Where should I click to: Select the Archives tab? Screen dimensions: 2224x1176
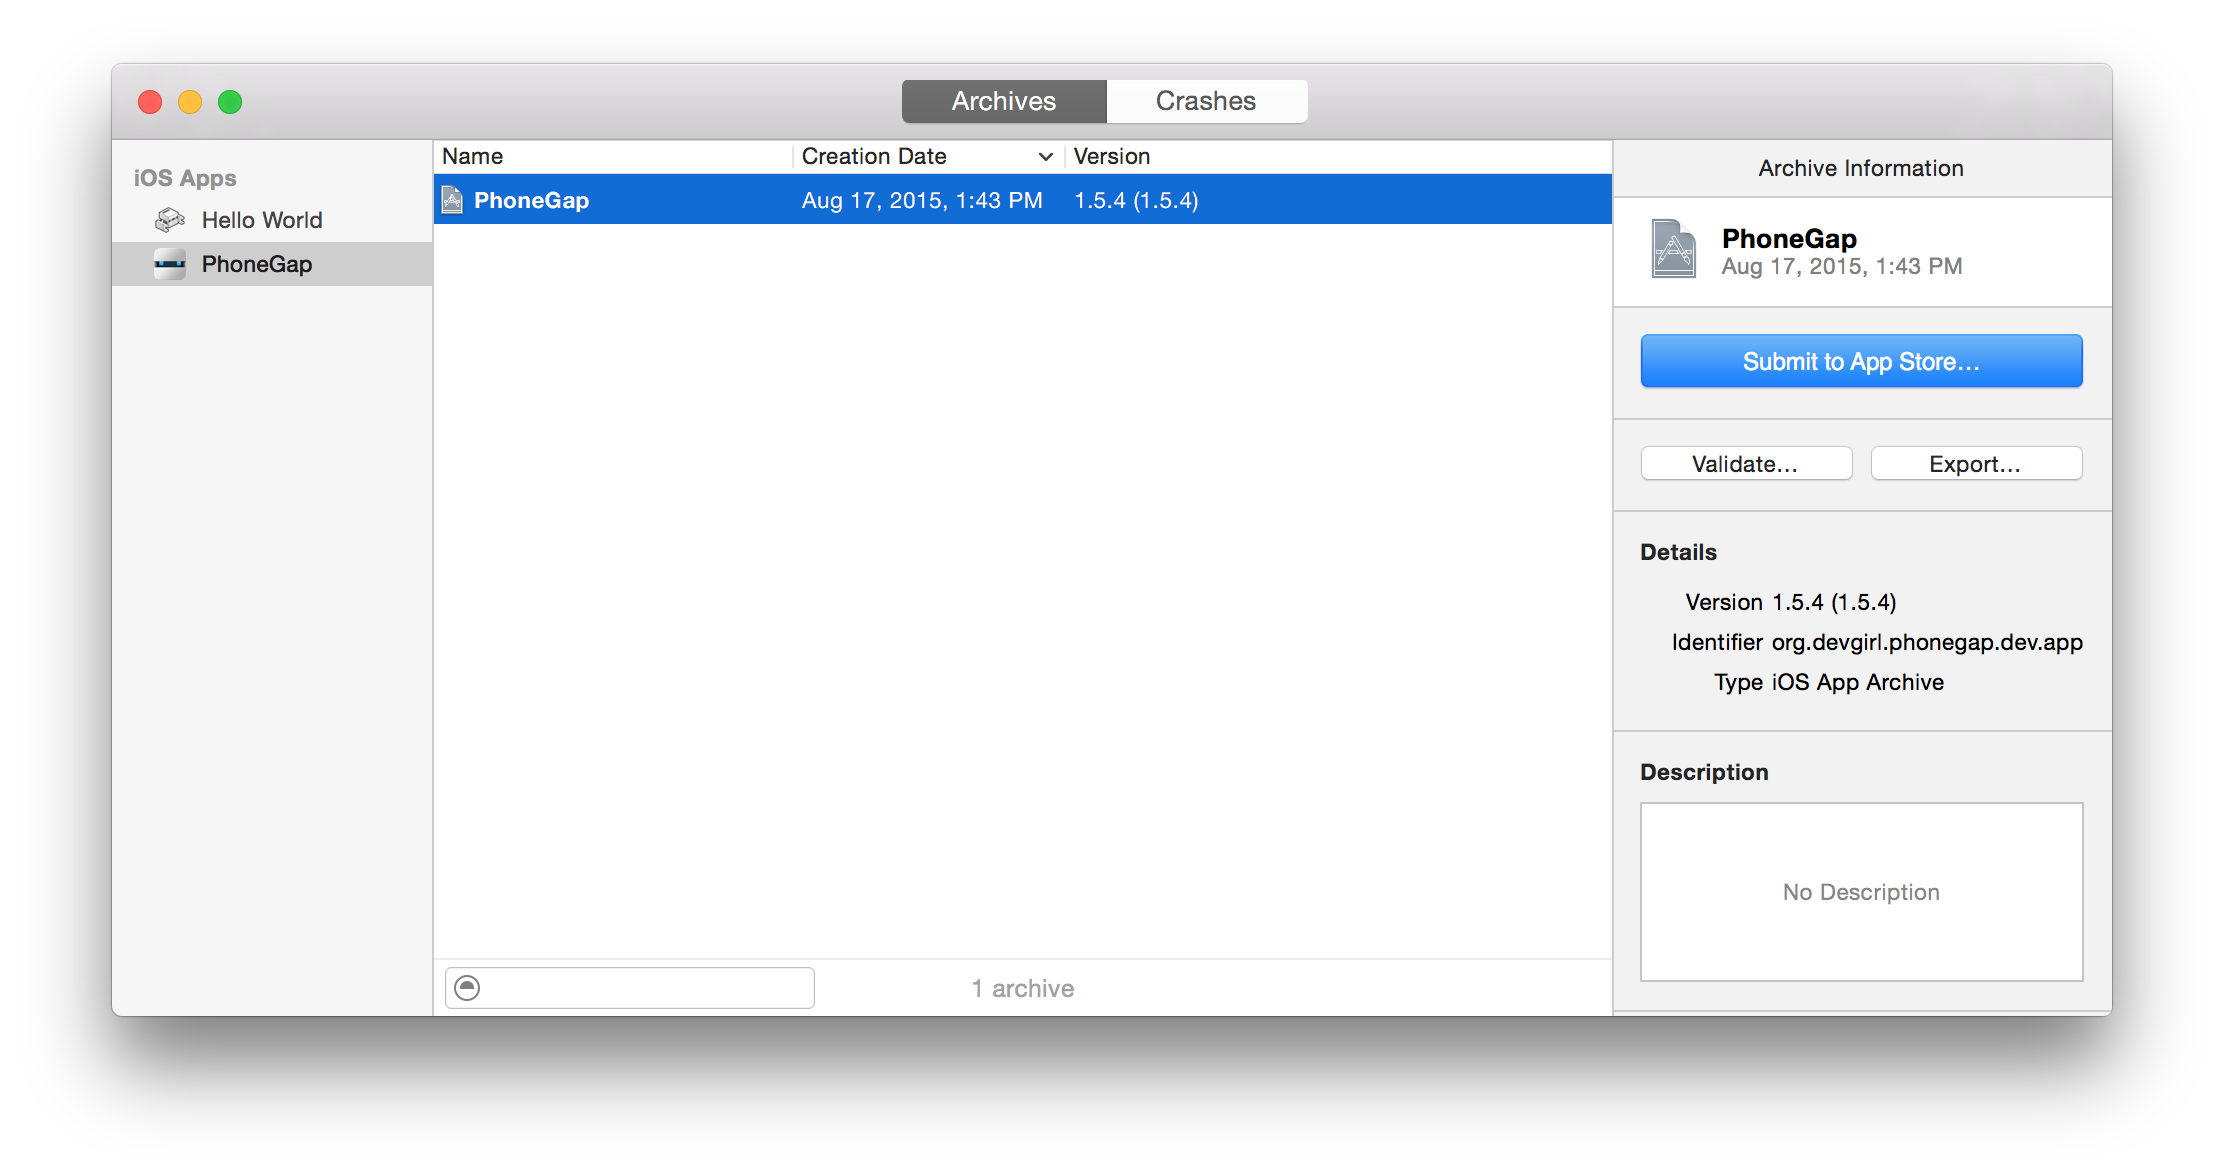[1004, 101]
